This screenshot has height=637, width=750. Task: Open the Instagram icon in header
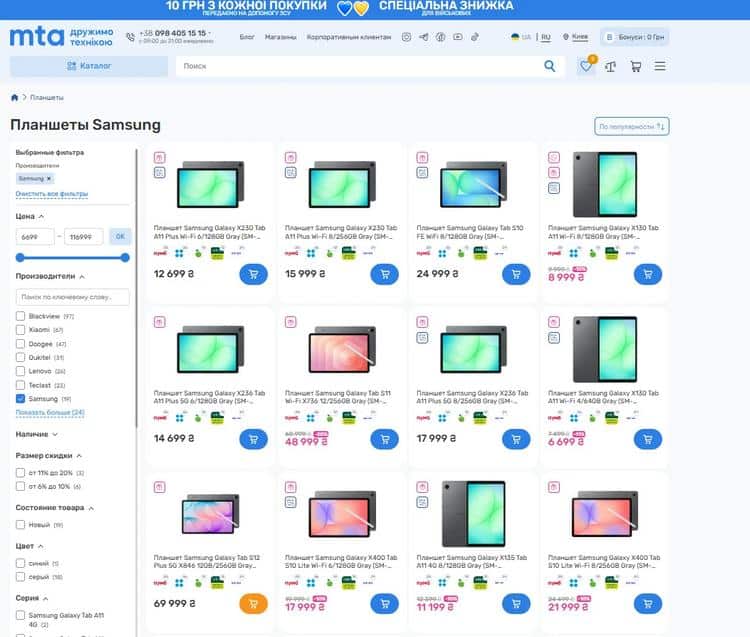(406, 37)
